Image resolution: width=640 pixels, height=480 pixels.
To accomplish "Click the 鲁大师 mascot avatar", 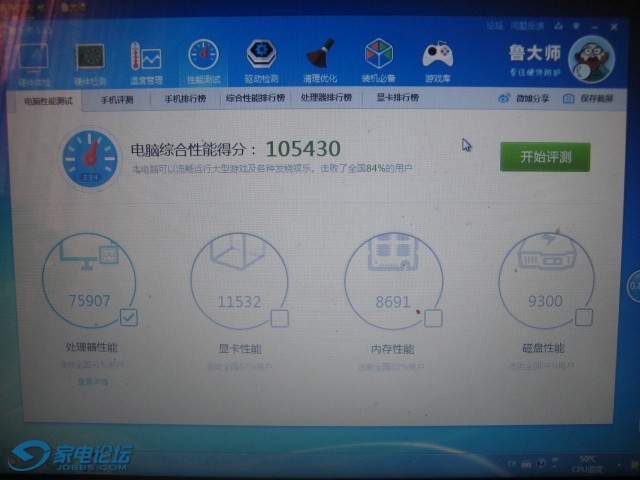I will pos(591,58).
